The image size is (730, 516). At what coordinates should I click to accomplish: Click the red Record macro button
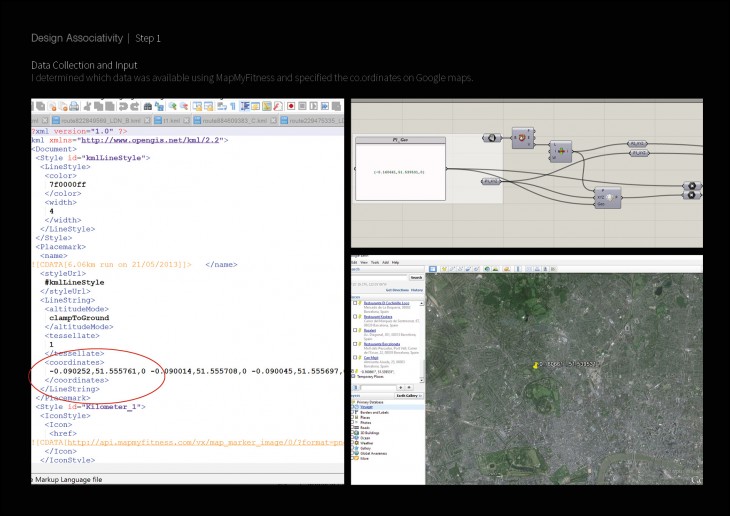coord(290,105)
